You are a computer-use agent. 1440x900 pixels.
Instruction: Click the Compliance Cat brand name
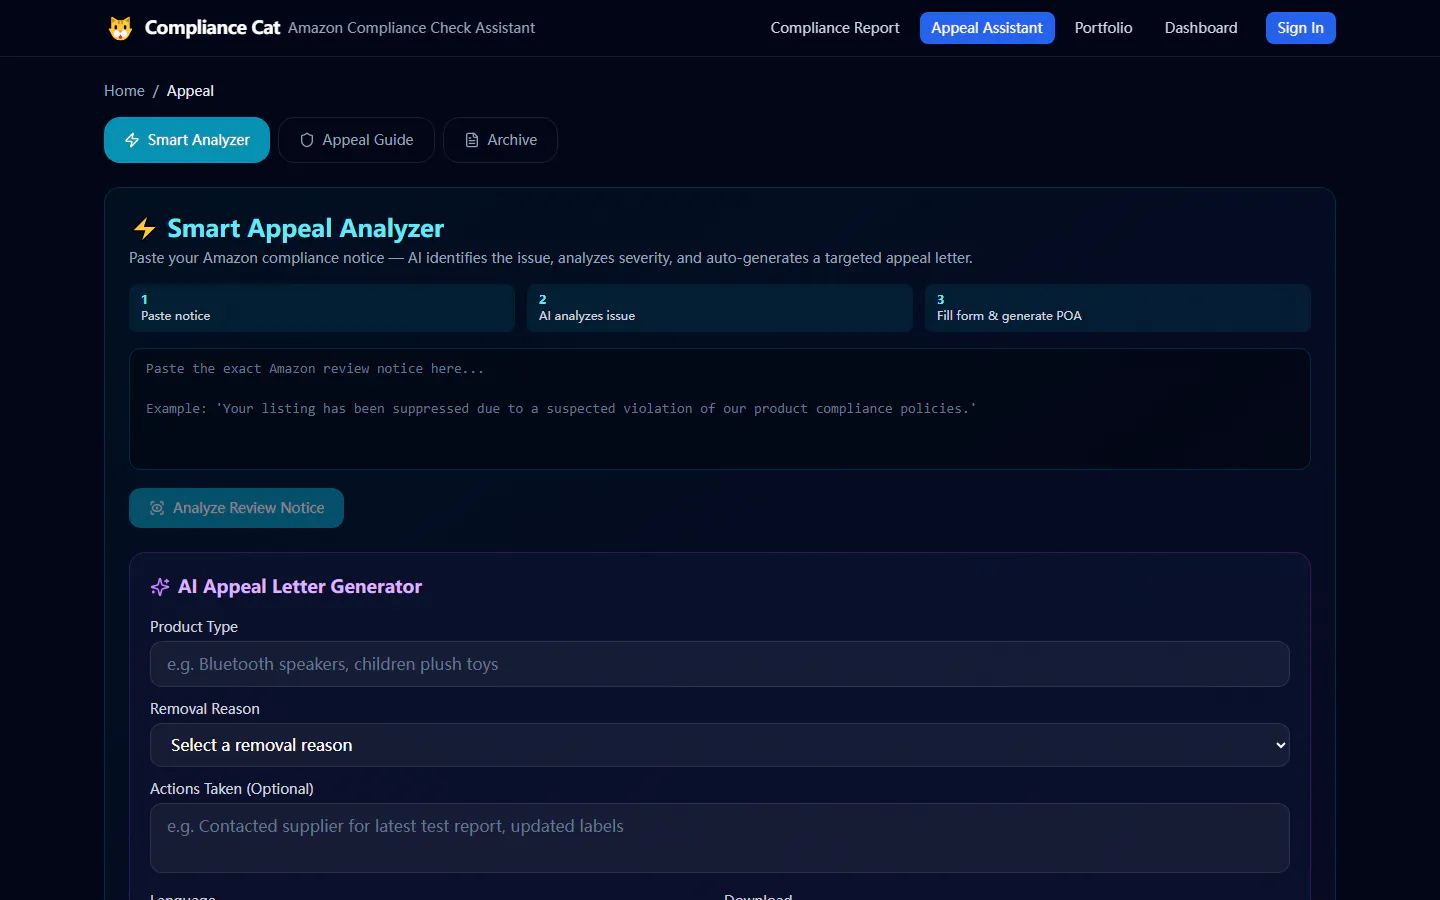coord(212,28)
